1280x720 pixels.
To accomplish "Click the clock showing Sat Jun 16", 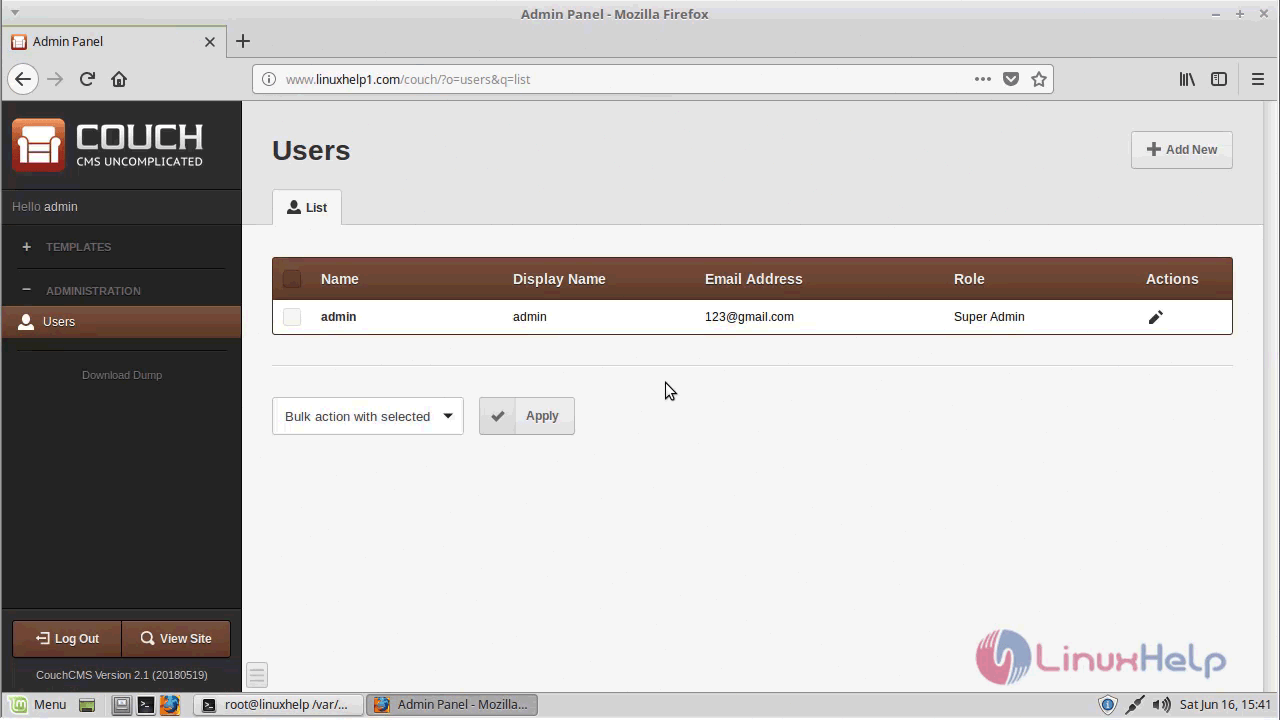I will tap(1225, 705).
